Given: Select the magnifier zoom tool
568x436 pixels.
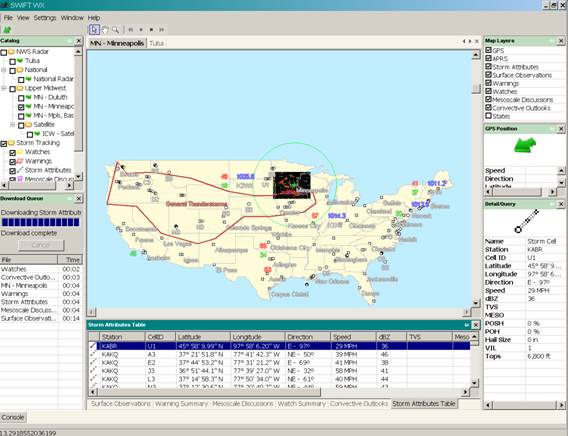Looking at the screenshot, I should (116, 30).
